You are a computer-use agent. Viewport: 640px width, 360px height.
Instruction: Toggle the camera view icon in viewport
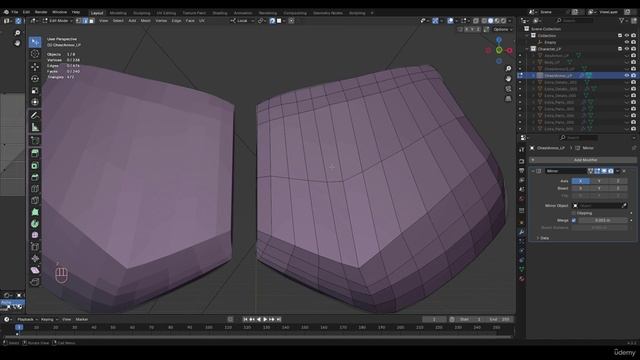[508, 89]
